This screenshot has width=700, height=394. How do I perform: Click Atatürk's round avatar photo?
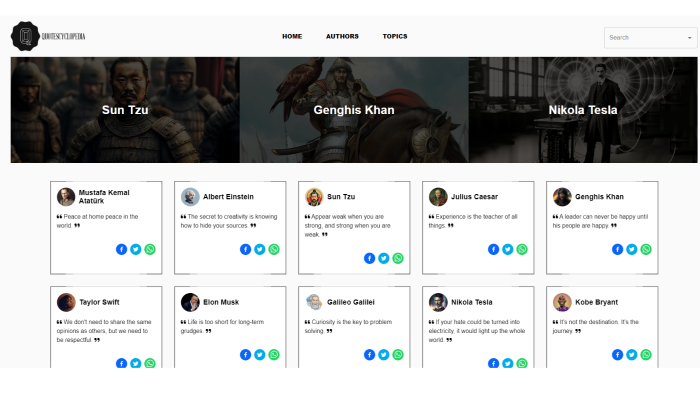click(x=66, y=197)
